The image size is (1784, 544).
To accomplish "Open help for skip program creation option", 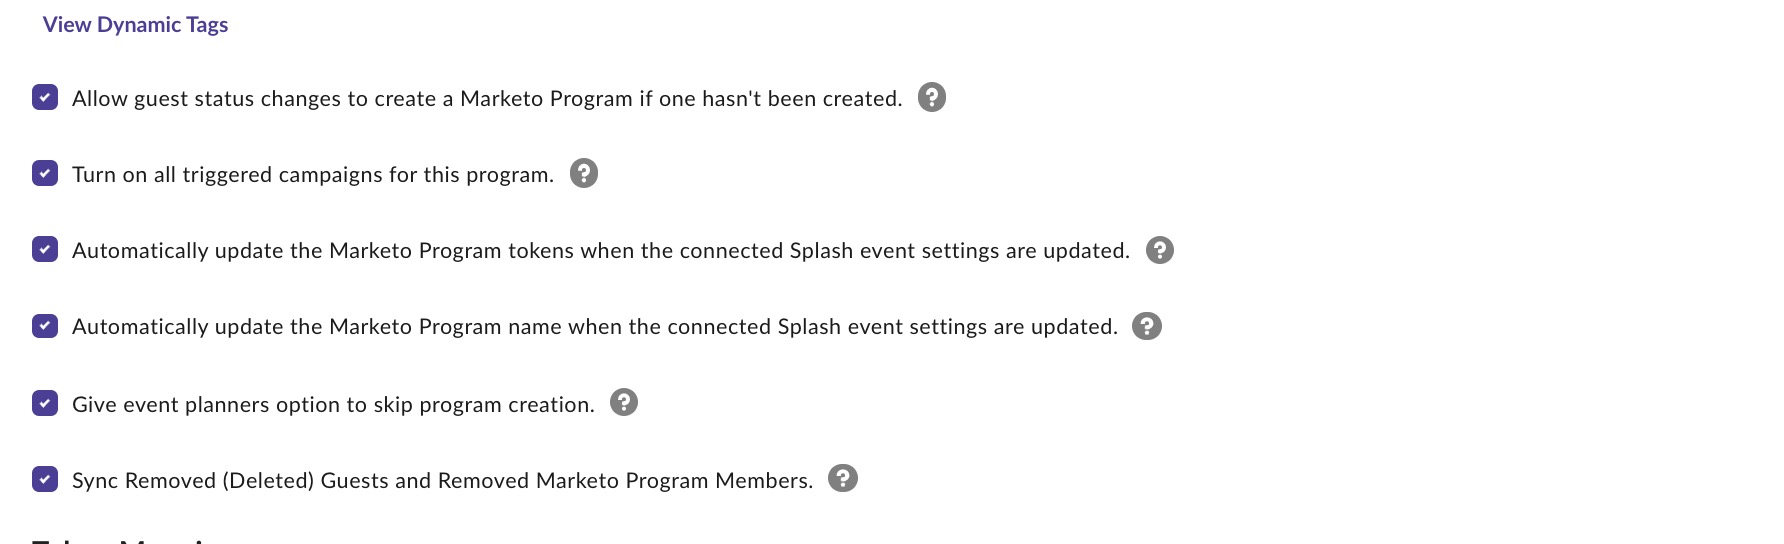I will point(624,402).
